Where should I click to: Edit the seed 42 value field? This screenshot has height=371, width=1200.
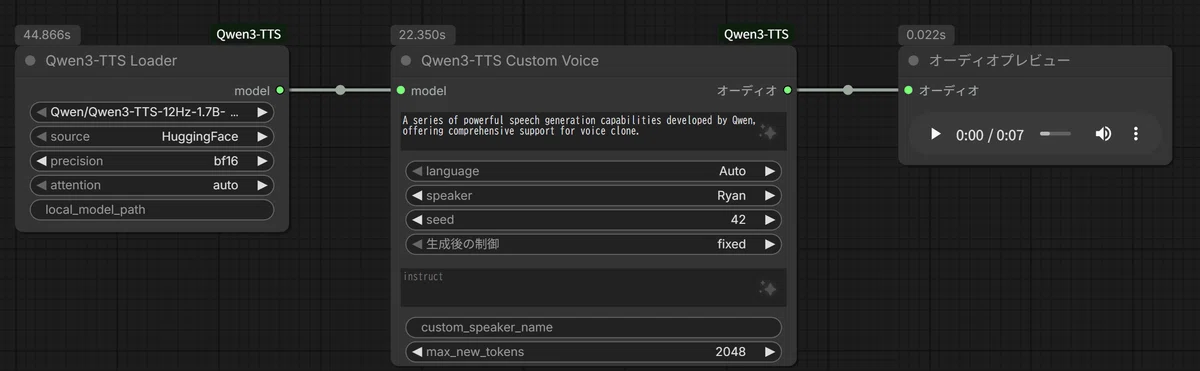point(593,219)
